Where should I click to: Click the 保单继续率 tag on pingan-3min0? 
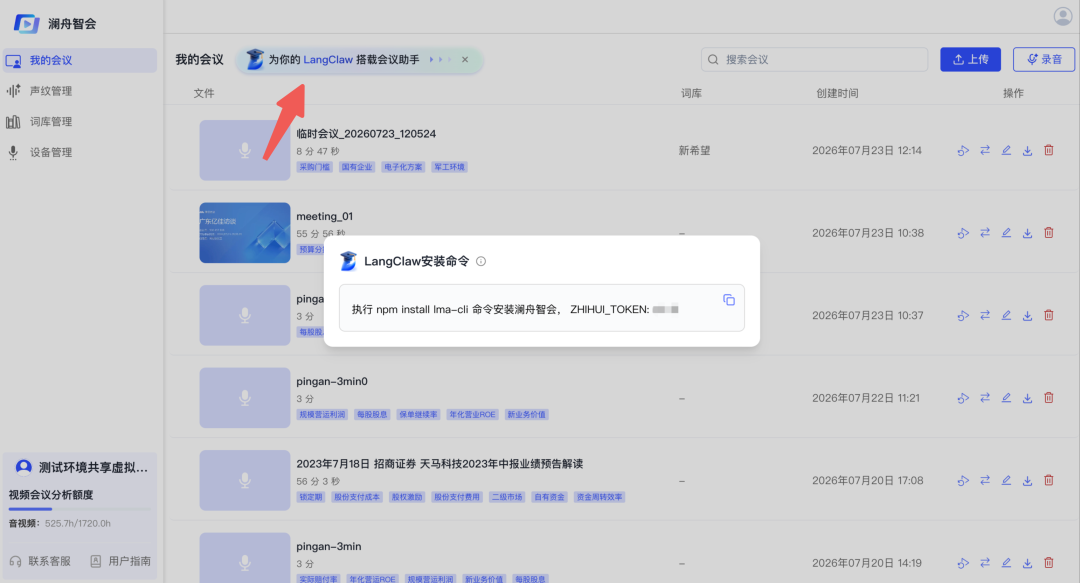(x=418, y=414)
